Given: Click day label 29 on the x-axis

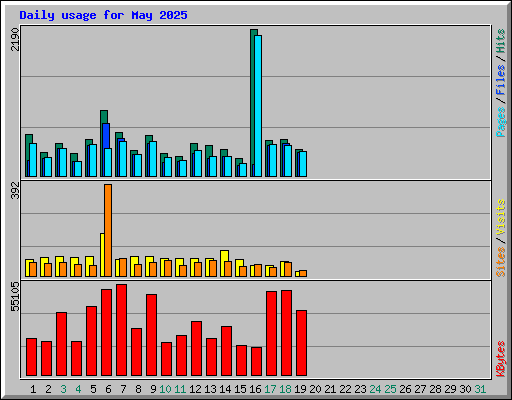Looking at the screenshot, I should click(450, 389).
